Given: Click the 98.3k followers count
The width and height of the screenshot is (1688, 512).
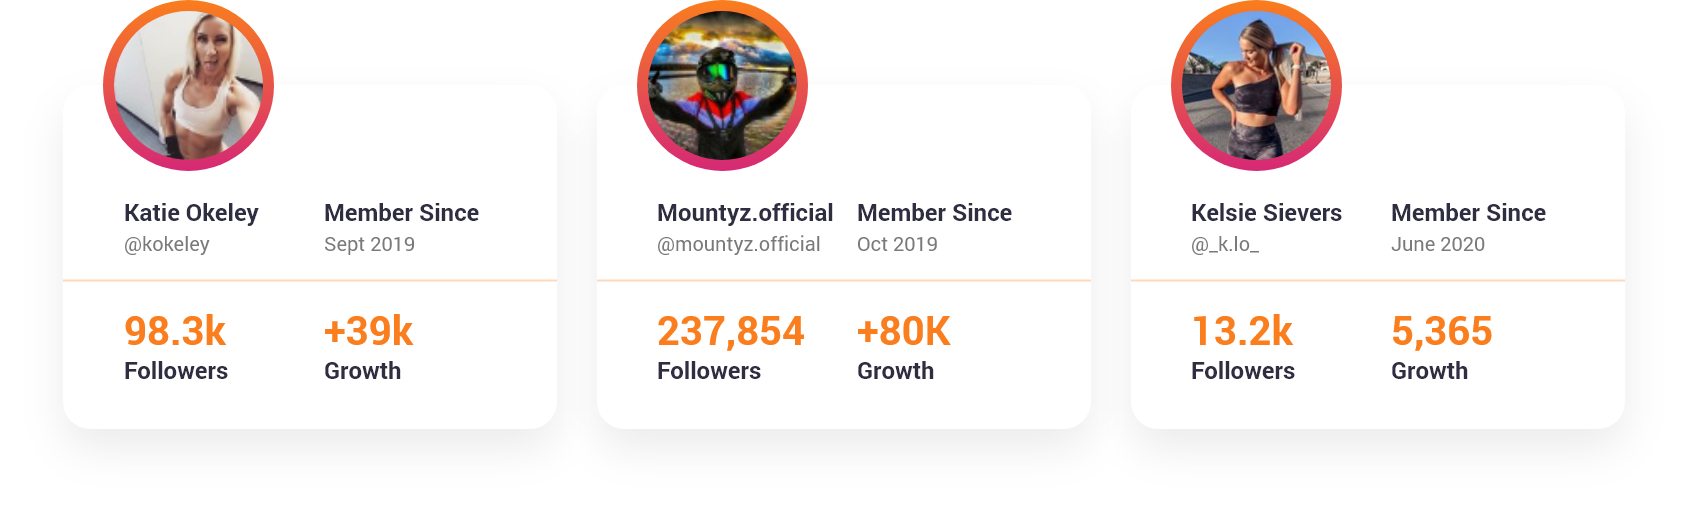Looking at the screenshot, I should click(175, 331).
